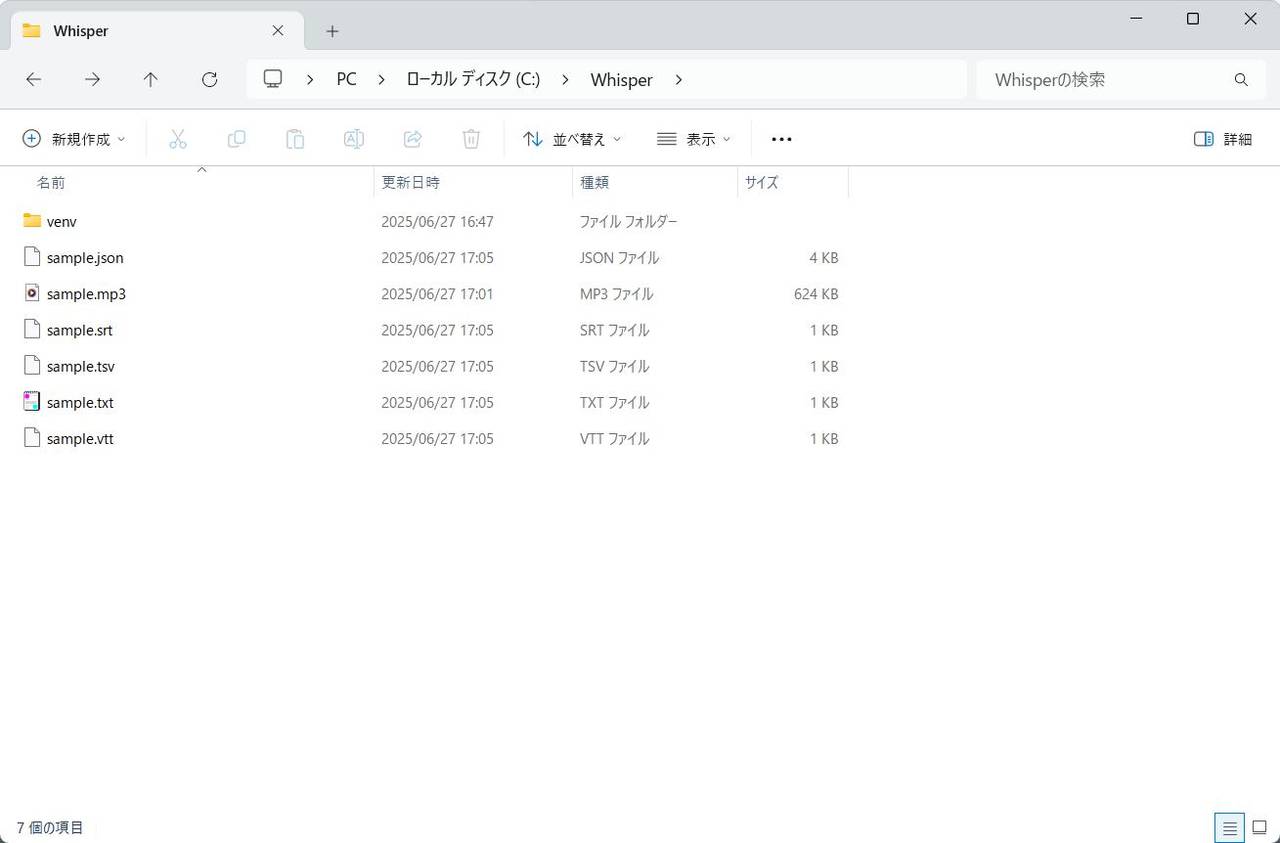Screen dimensions: 1280x843
Task: Click the Paste clipboard icon
Action: (x=295, y=139)
